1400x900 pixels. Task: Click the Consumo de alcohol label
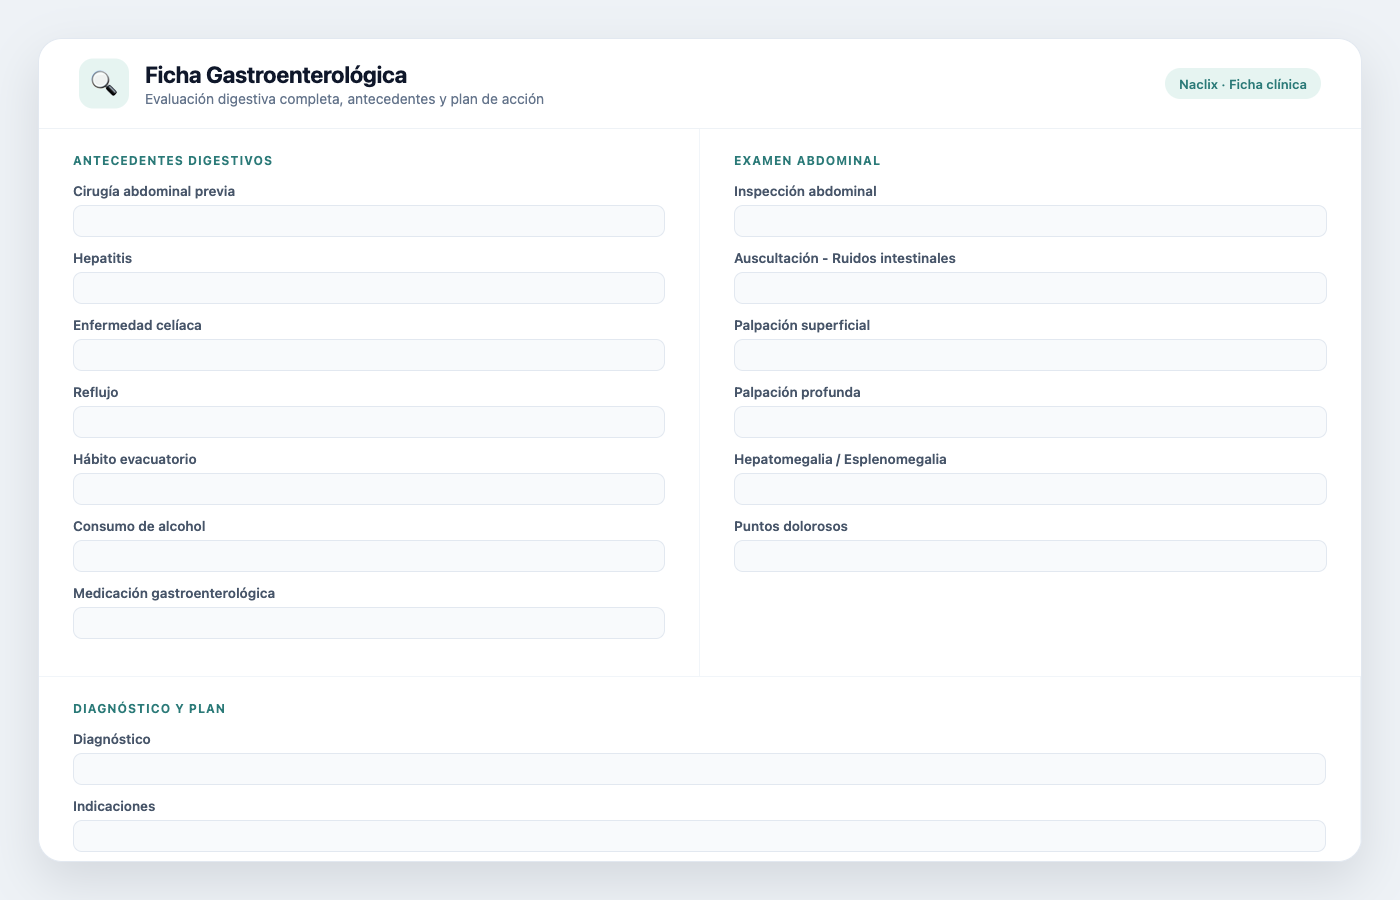click(139, 526)
